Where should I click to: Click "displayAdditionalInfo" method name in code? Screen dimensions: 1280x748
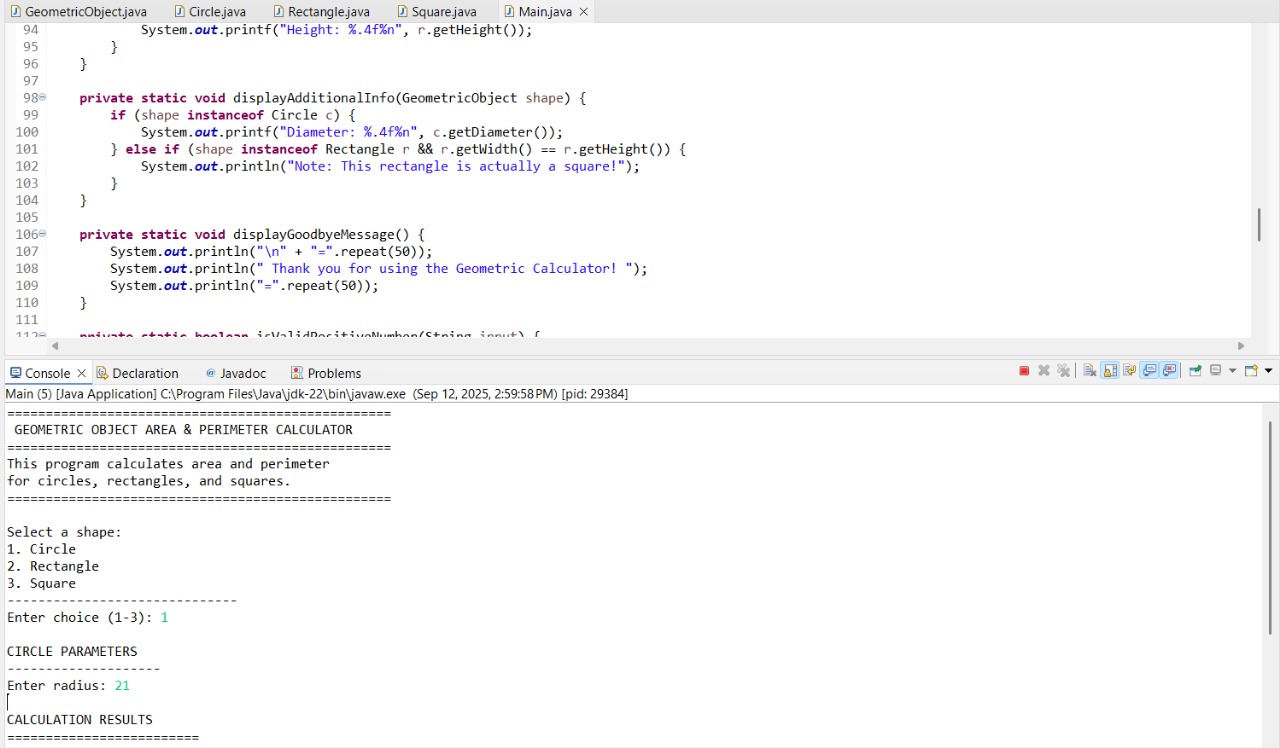[313, 98]
